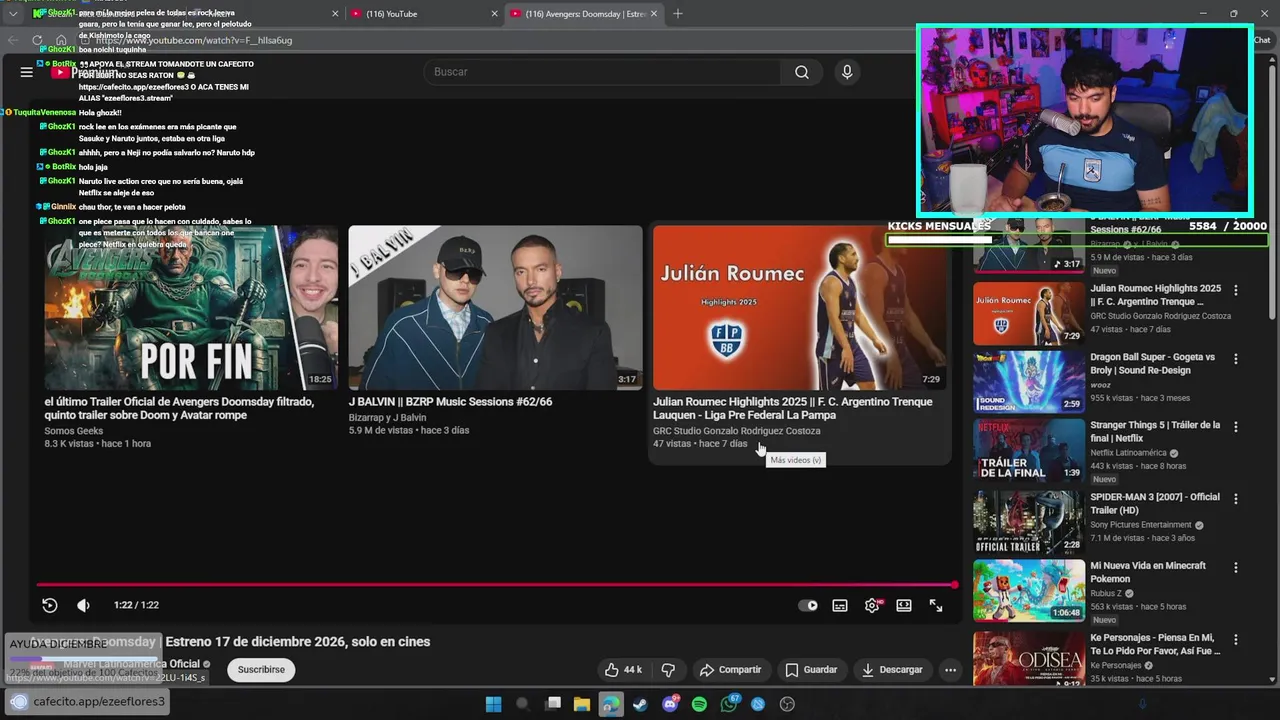This screenshot has width=1280, height=720.
Task: Open the browser home button
Action: coord(61,40)
